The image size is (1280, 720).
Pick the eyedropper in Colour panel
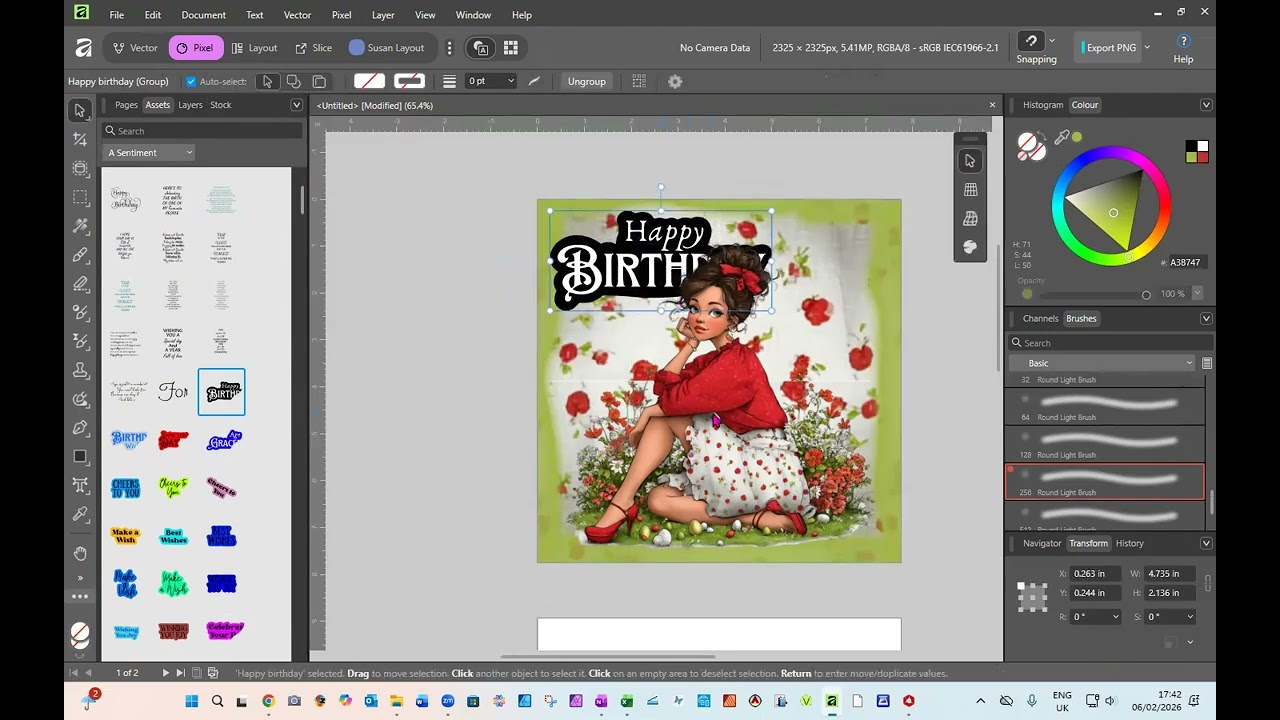click(x=1062, y=138)
